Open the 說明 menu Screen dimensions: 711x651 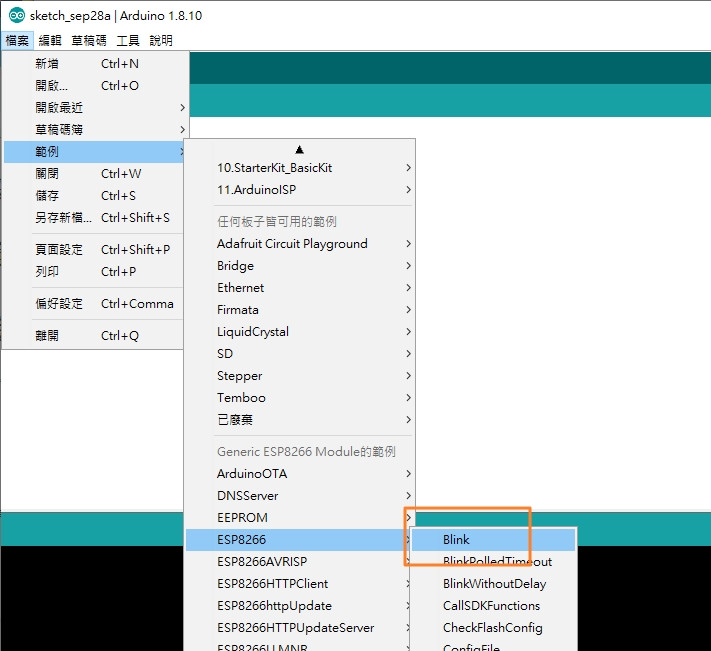pos(161,40)
